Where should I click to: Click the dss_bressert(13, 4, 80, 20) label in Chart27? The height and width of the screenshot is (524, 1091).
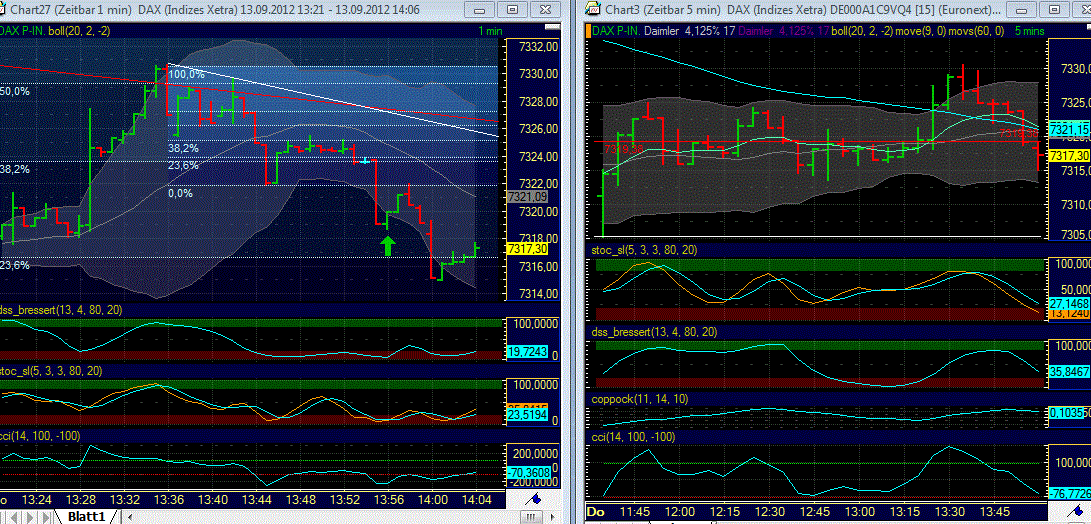(61, 310)
